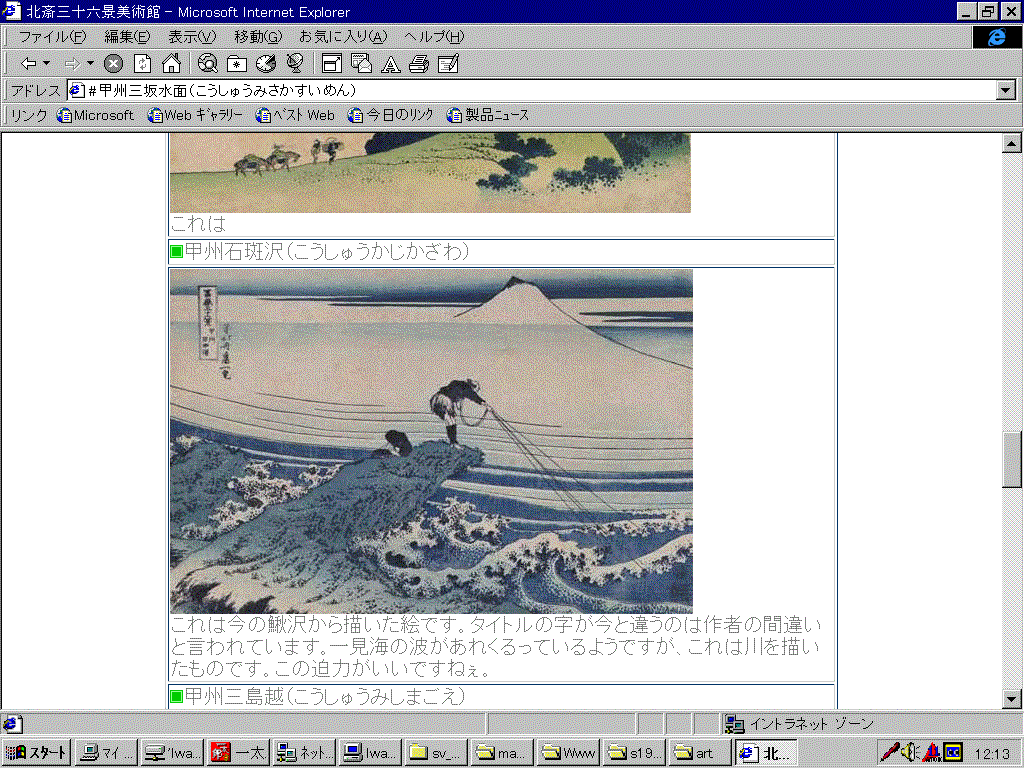Open the Microsoft links bar shortcut
The image size is (1024, 768).
[x=95, y=116]
